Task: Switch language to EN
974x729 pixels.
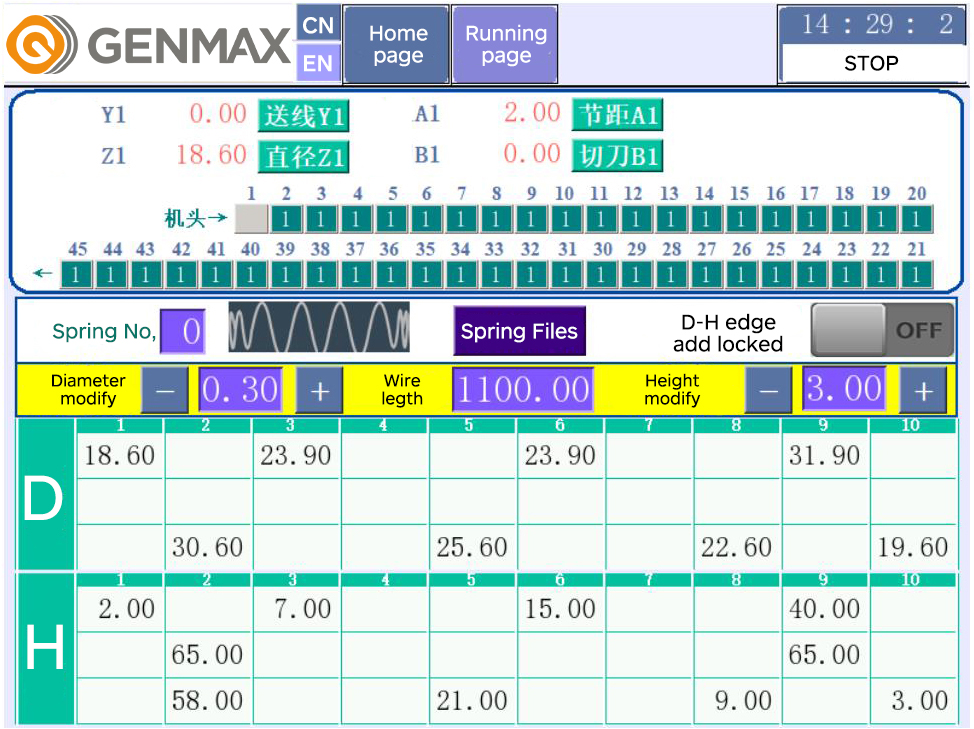Action: 318,64
